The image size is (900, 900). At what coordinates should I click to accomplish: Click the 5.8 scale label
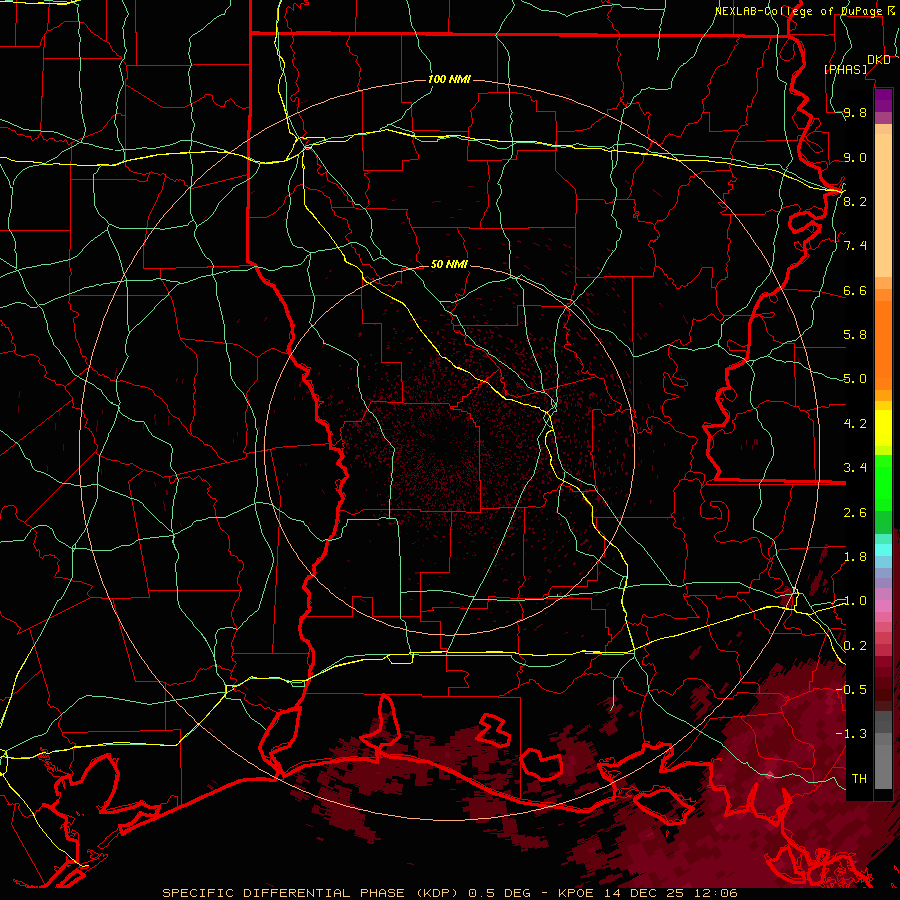(x=855, y=335)
